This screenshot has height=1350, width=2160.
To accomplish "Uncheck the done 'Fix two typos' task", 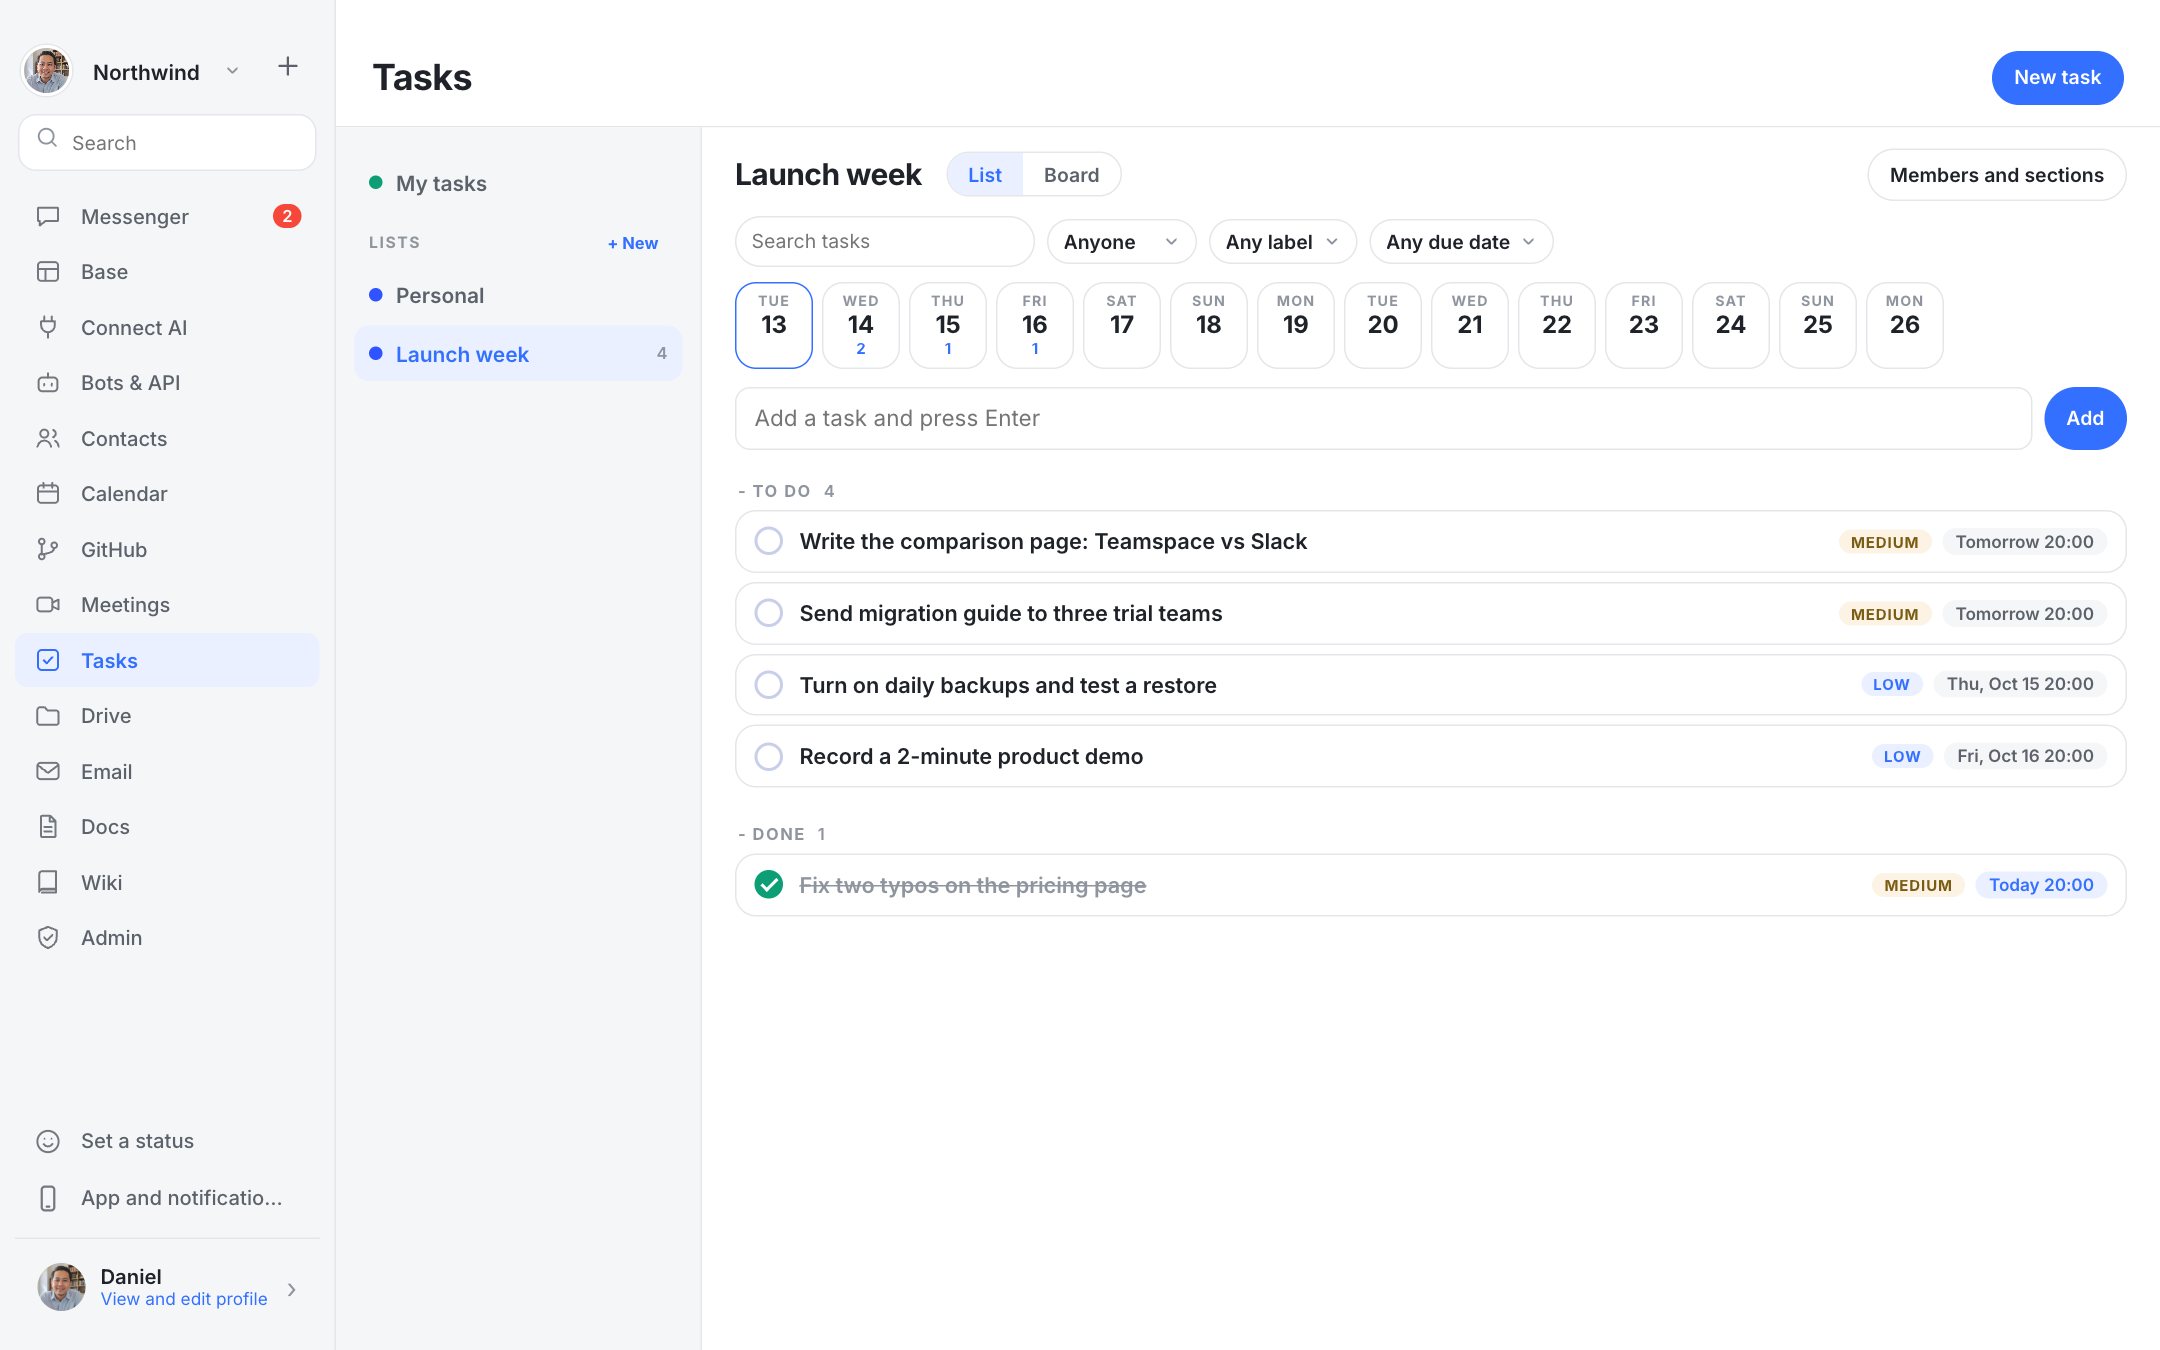I will tap(768, 885).
